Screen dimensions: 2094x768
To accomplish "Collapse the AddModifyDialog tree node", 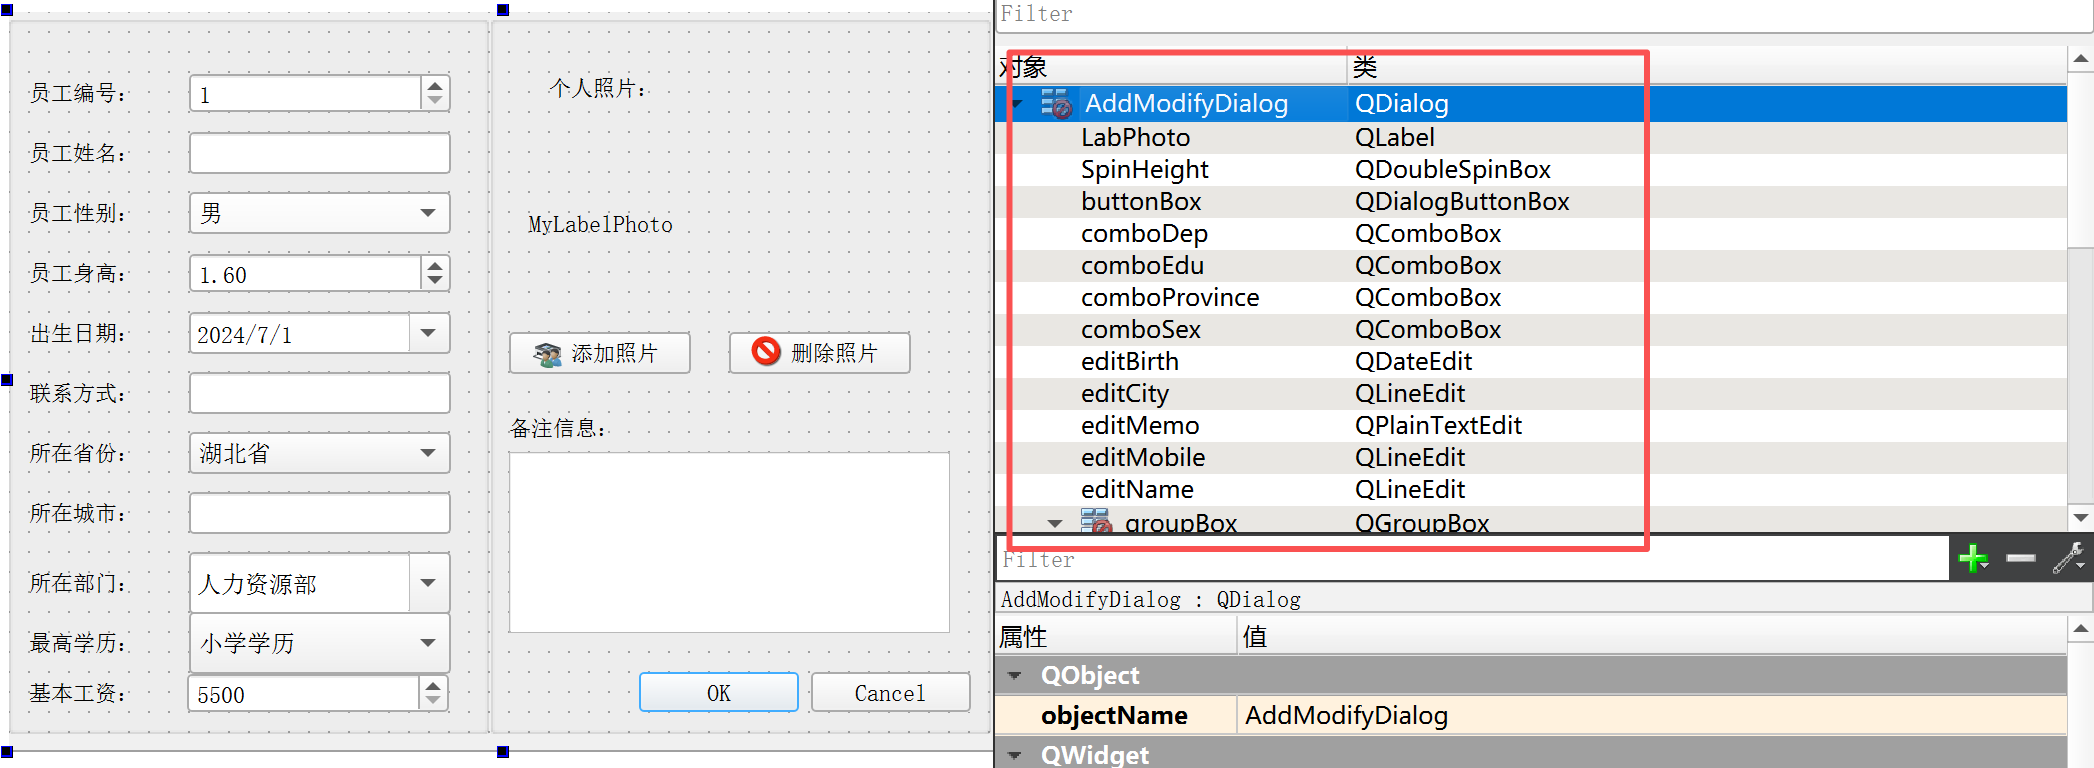I will pos(1018,104).
